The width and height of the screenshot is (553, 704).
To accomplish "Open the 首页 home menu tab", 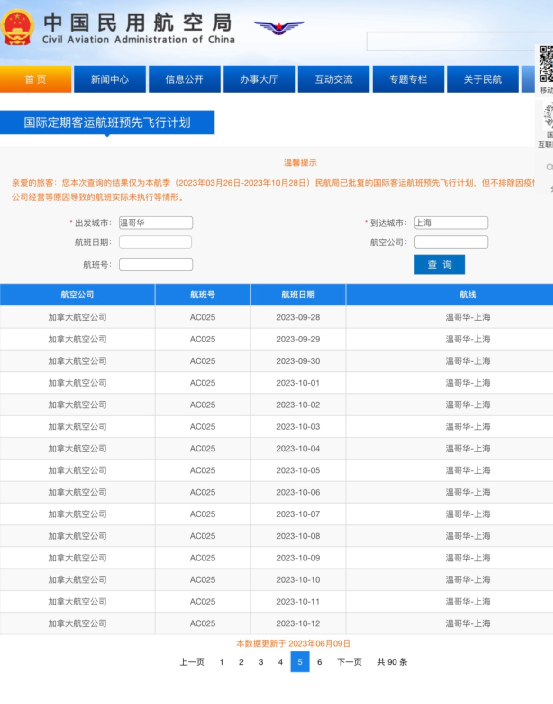I will tap(35, 79).
